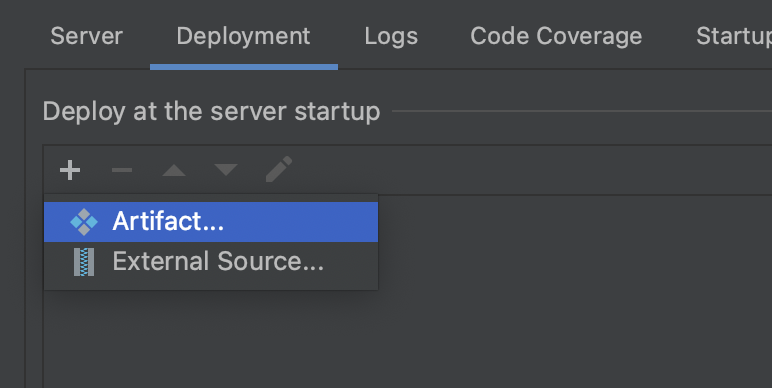Click the minus Remove deployment icon

tap(122, 170)
